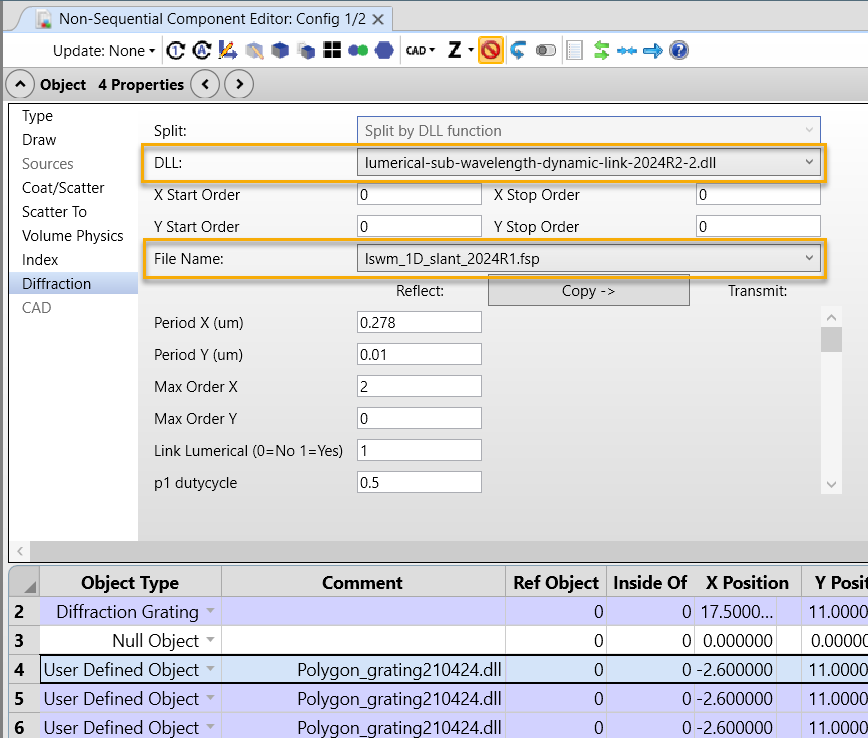Open the help question mark icon

(x=679, y=51)
